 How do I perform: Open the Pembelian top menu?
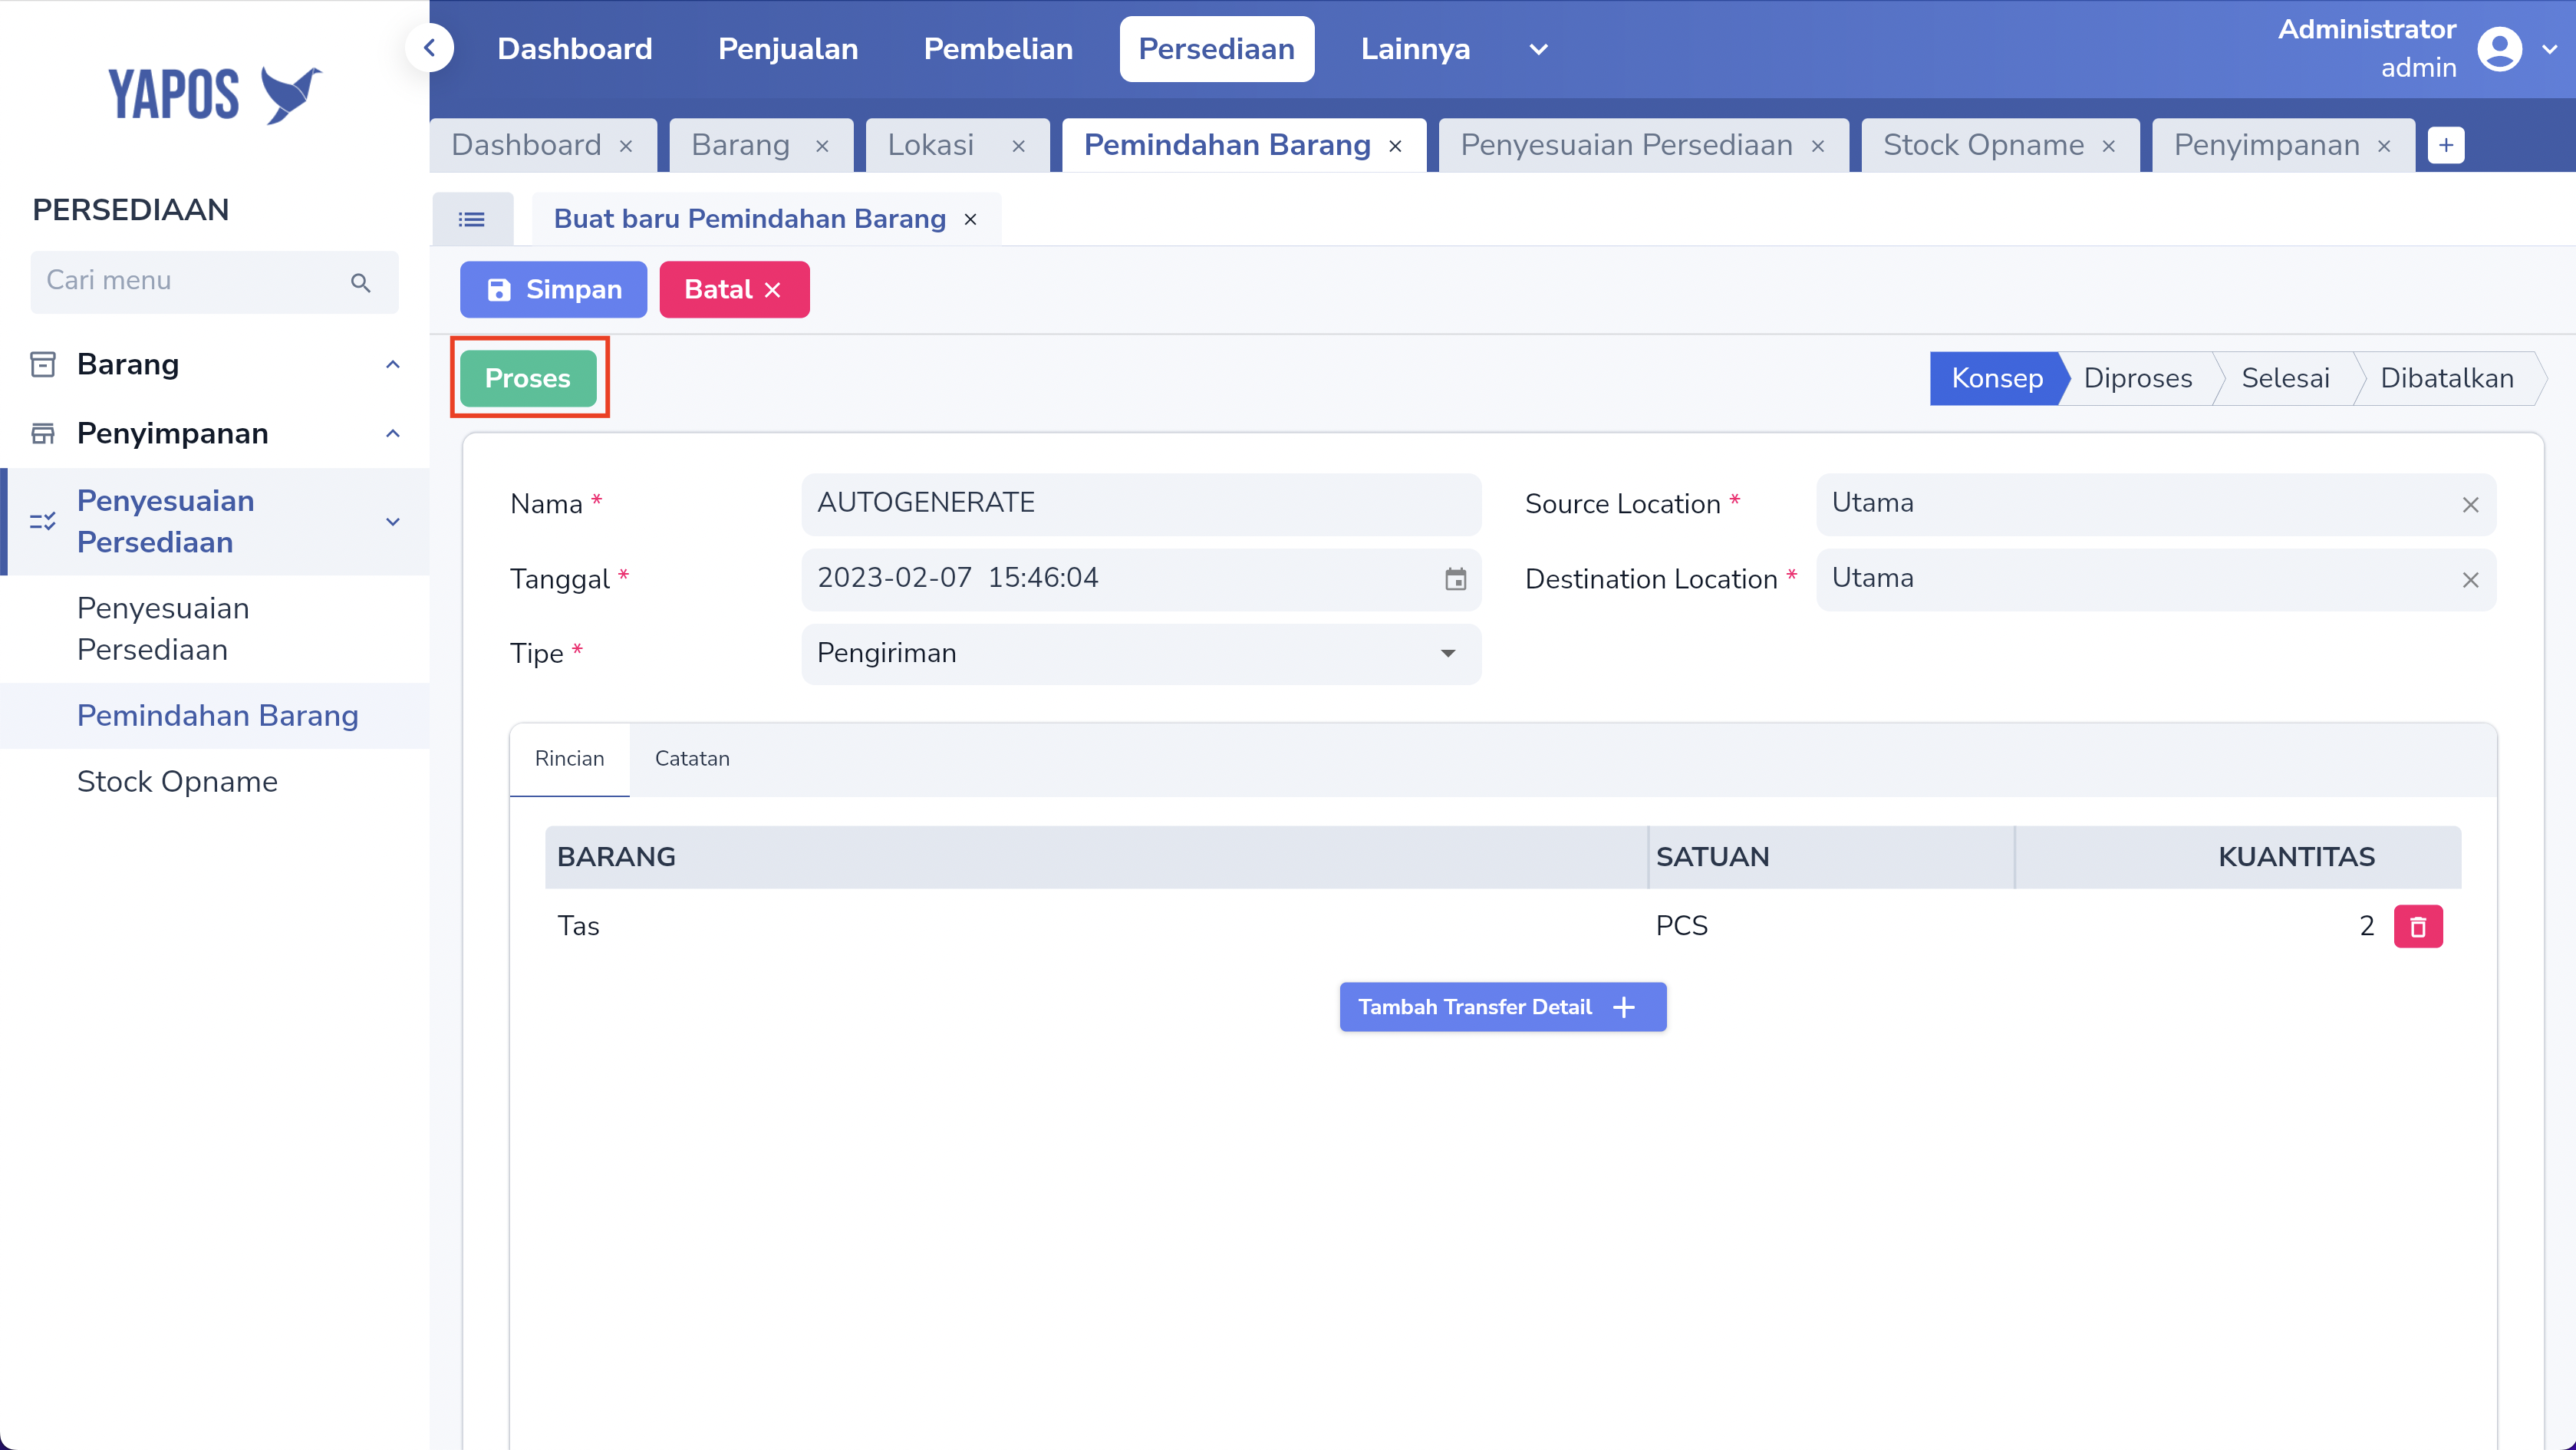pos(998,49)
